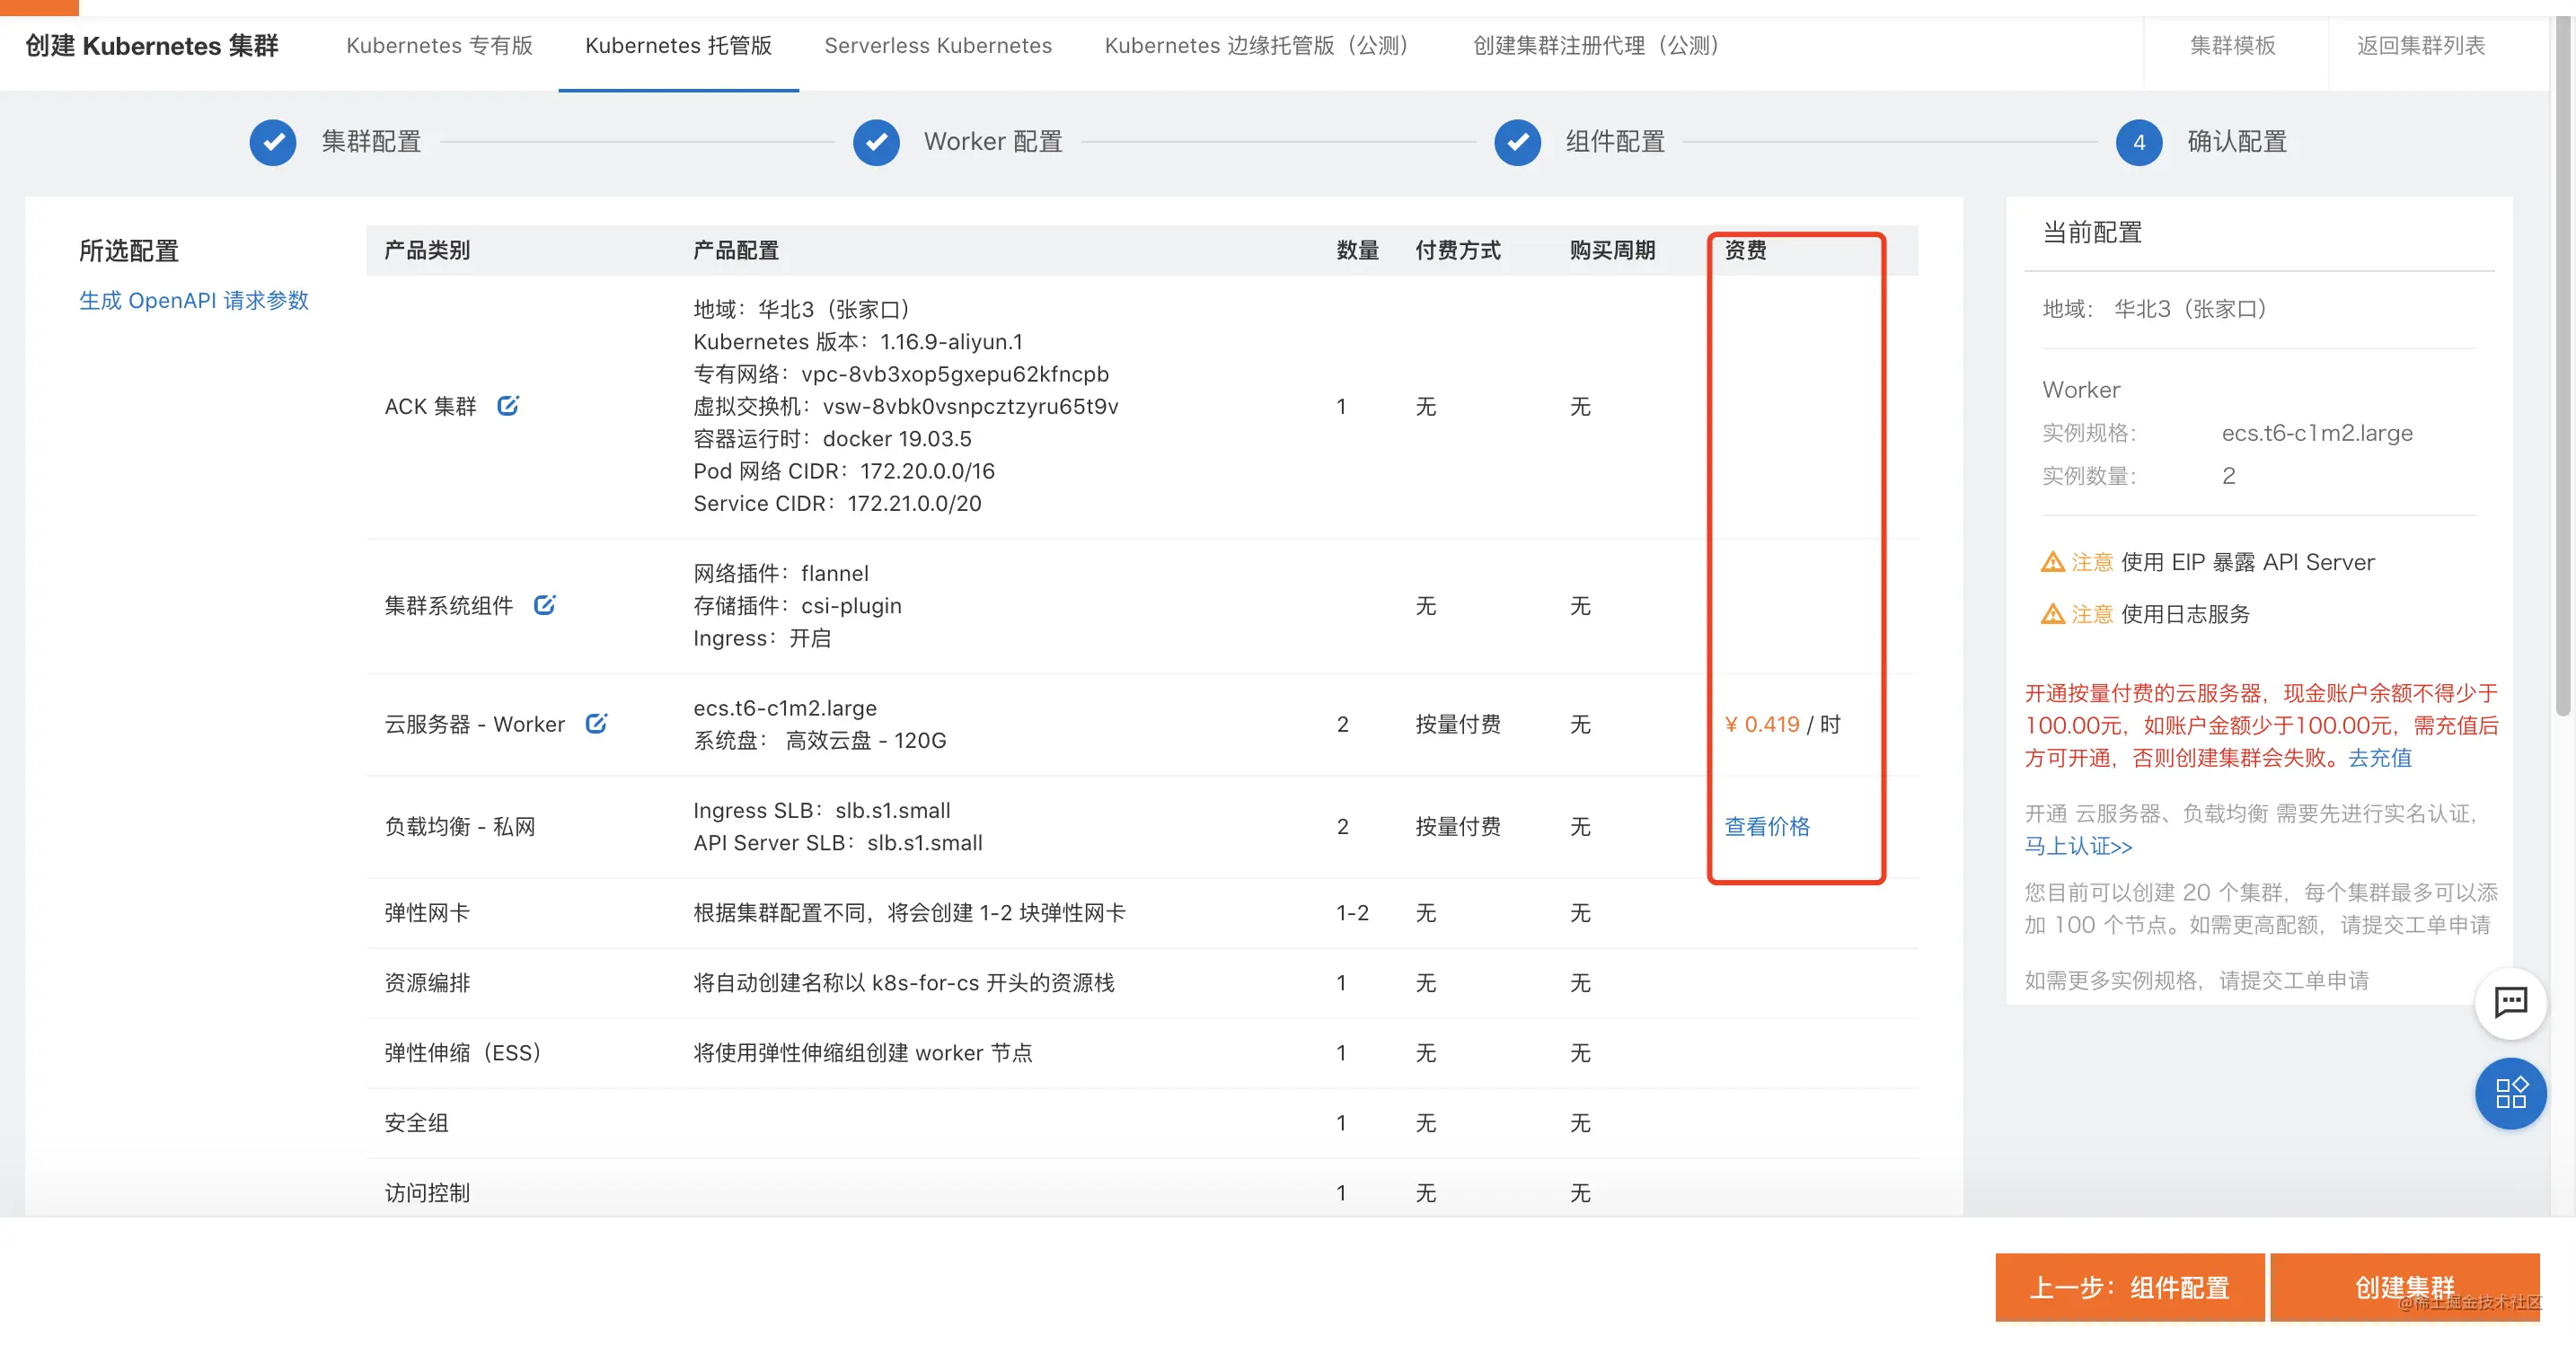The image size is (2576, 1345).
Task: Click 查看价格 link for 负载均衡
Action: [x=1767, y=826]
